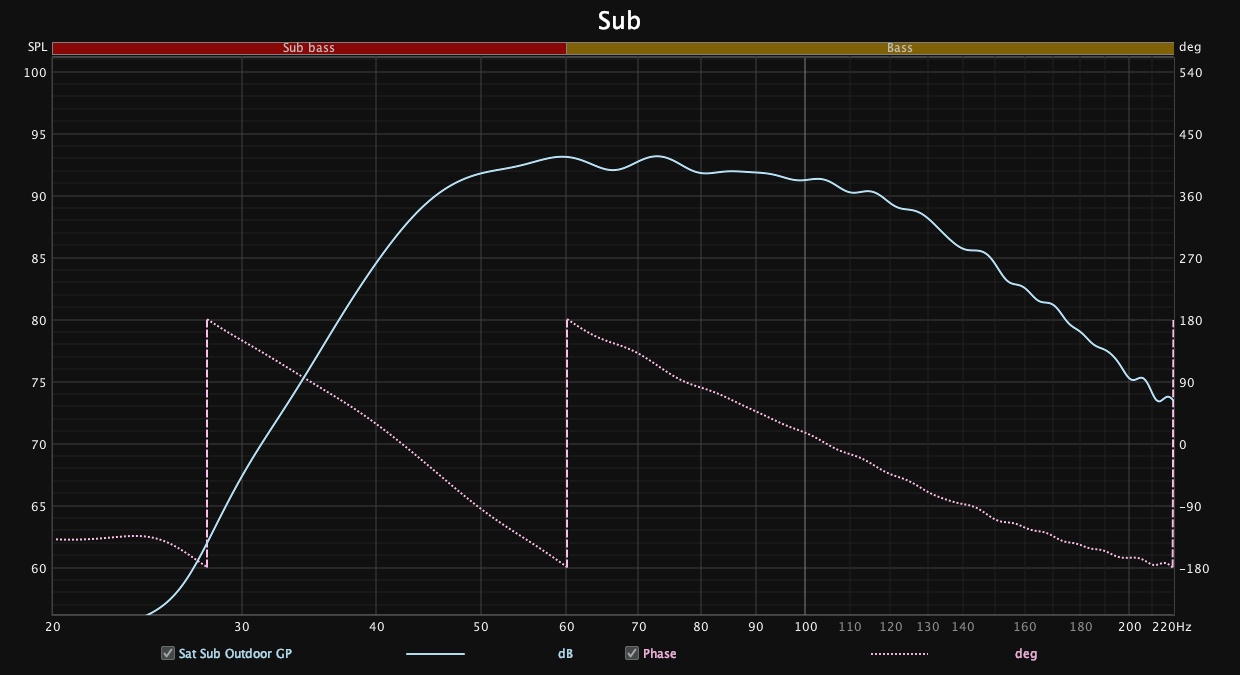Screen dimensions: 1240x675
Task: Click the 40 frequency axis label
Action: click(376, 627)
